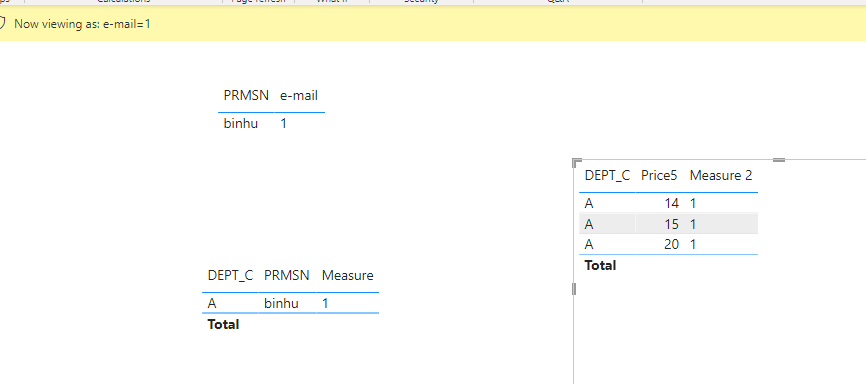Click the shield icon in the yellow banner

point(2,24)
